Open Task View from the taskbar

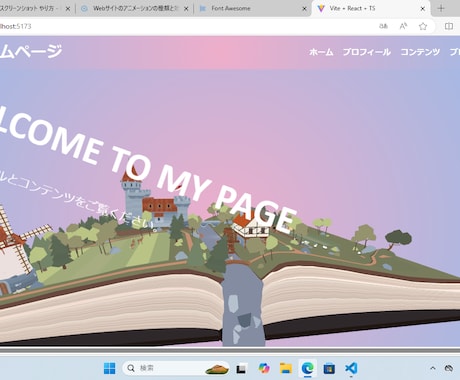click(241, 368)
